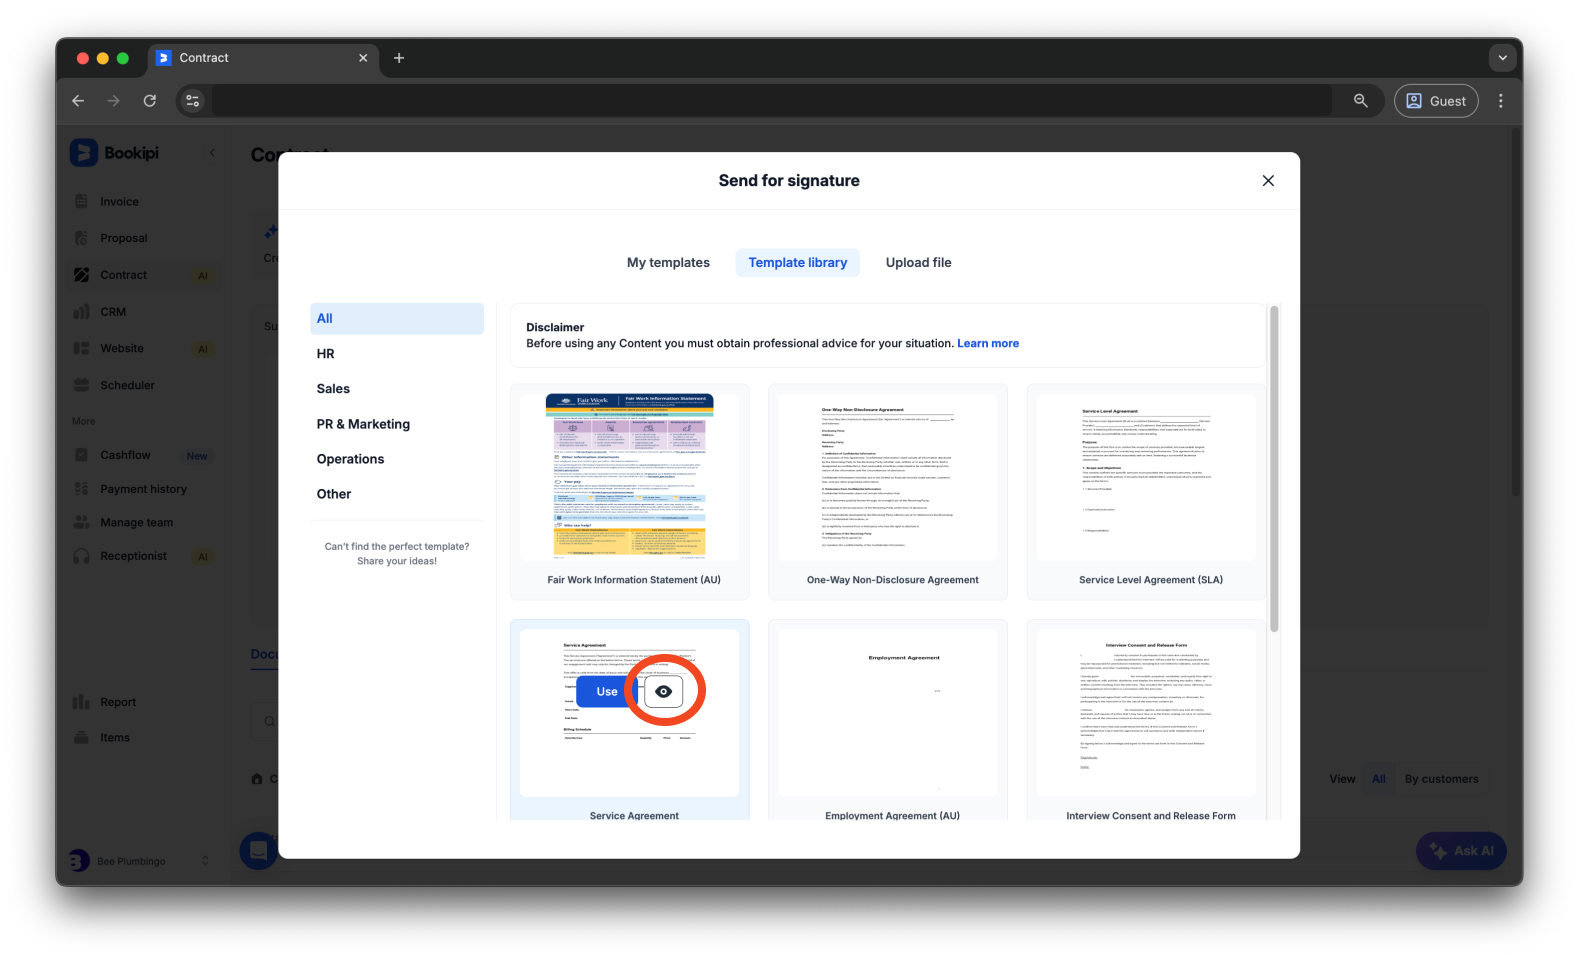Select the Template library tab
The width and height of the screenshot is (1579, 960).
click(797, 262)
